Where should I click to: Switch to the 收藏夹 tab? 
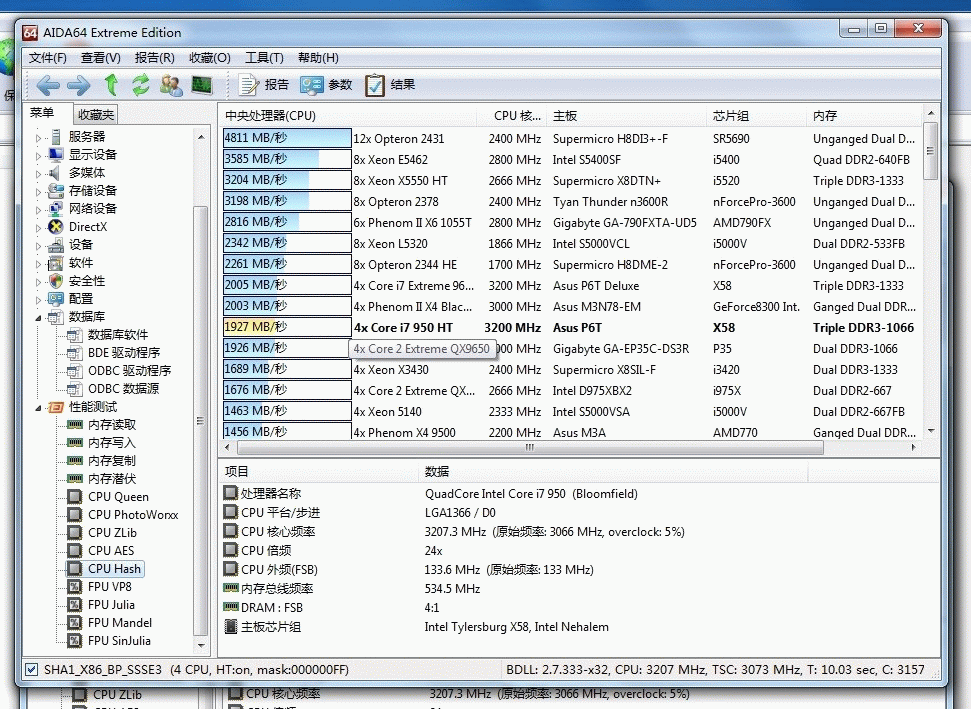(x=97, y=115)
